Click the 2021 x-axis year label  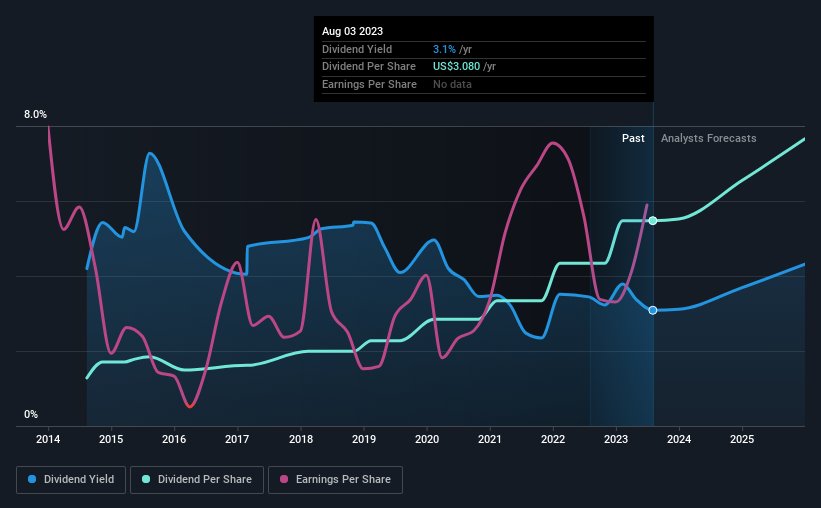click(490, 439)
